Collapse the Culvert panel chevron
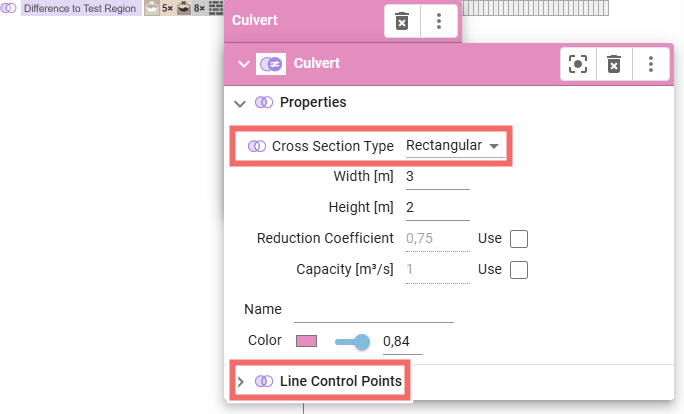Screen dimensions: 684x414 242,64
